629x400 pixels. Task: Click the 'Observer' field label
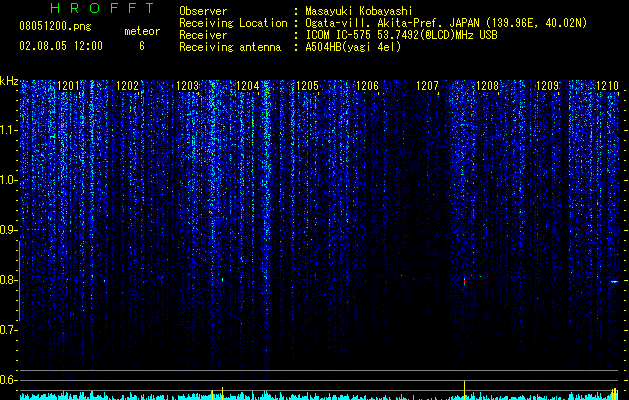203,11
